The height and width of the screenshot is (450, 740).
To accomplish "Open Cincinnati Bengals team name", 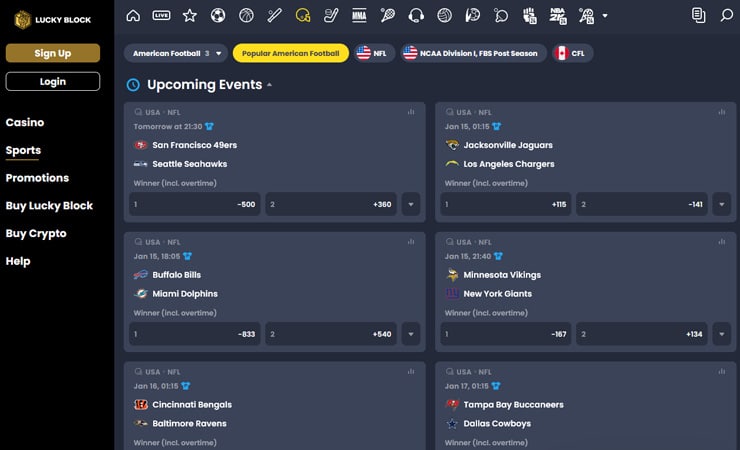I will 192,404.
